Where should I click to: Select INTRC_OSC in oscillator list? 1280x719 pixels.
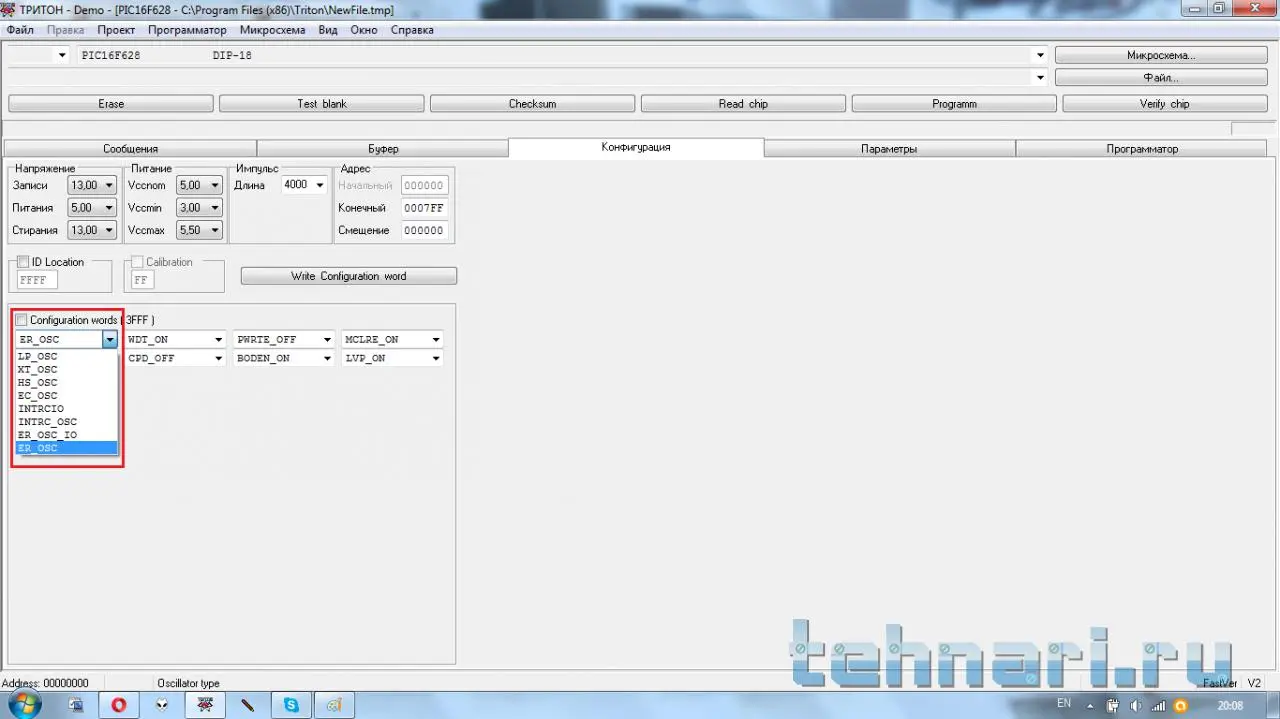67,422
